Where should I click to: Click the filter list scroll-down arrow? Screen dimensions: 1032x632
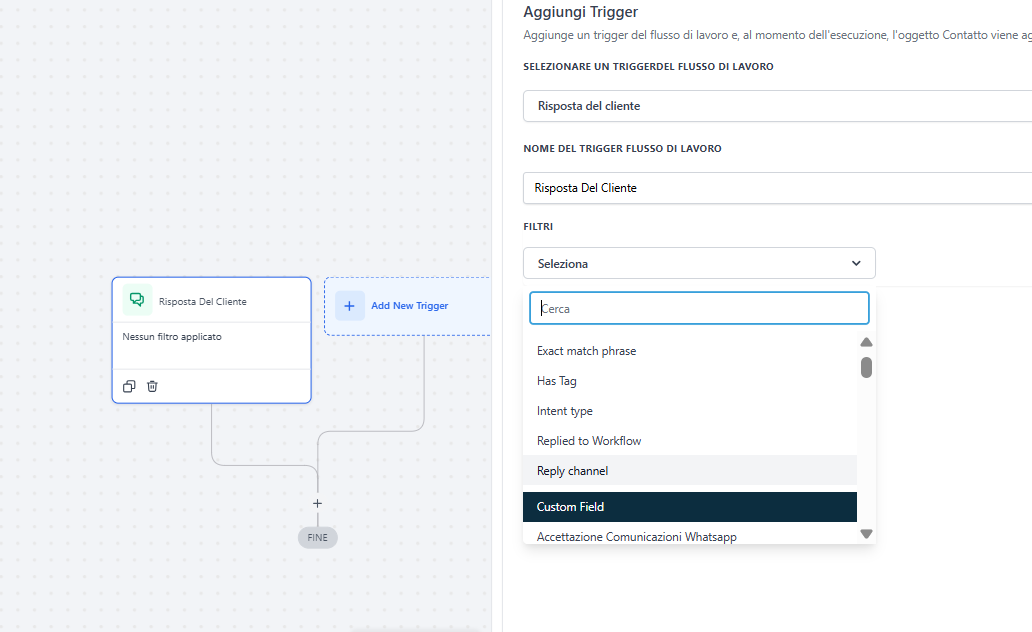[866, 534]
